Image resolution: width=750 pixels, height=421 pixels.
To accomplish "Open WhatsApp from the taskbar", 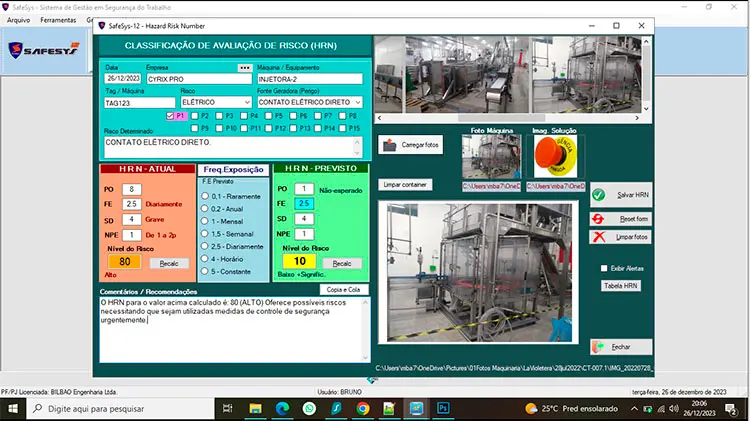I will pos(310,409).
